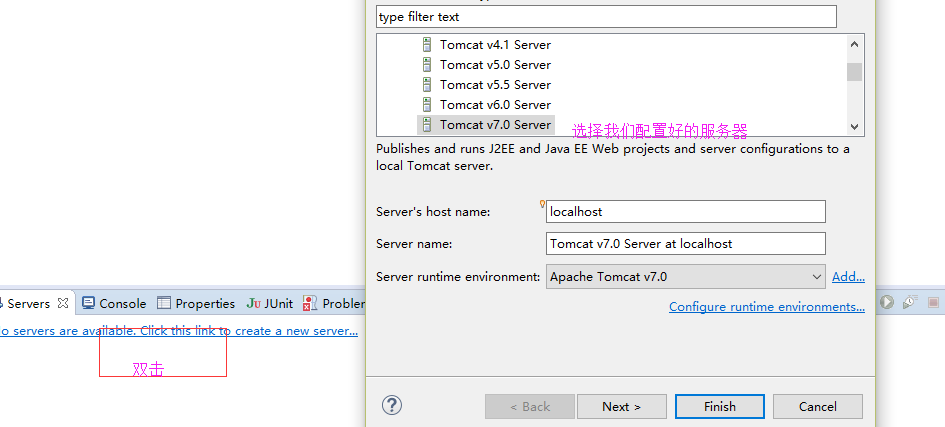Click scroll up arrow of server list
This screenshot has width=945, height=427.
[854, 44]
